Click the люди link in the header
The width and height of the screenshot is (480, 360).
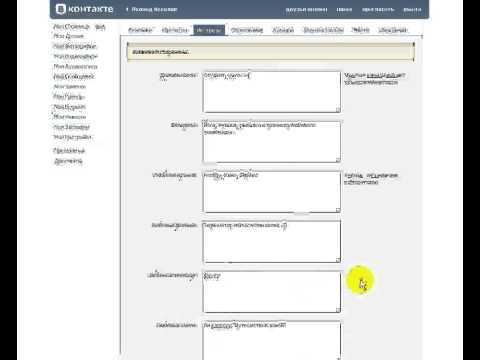click(344, 10)
